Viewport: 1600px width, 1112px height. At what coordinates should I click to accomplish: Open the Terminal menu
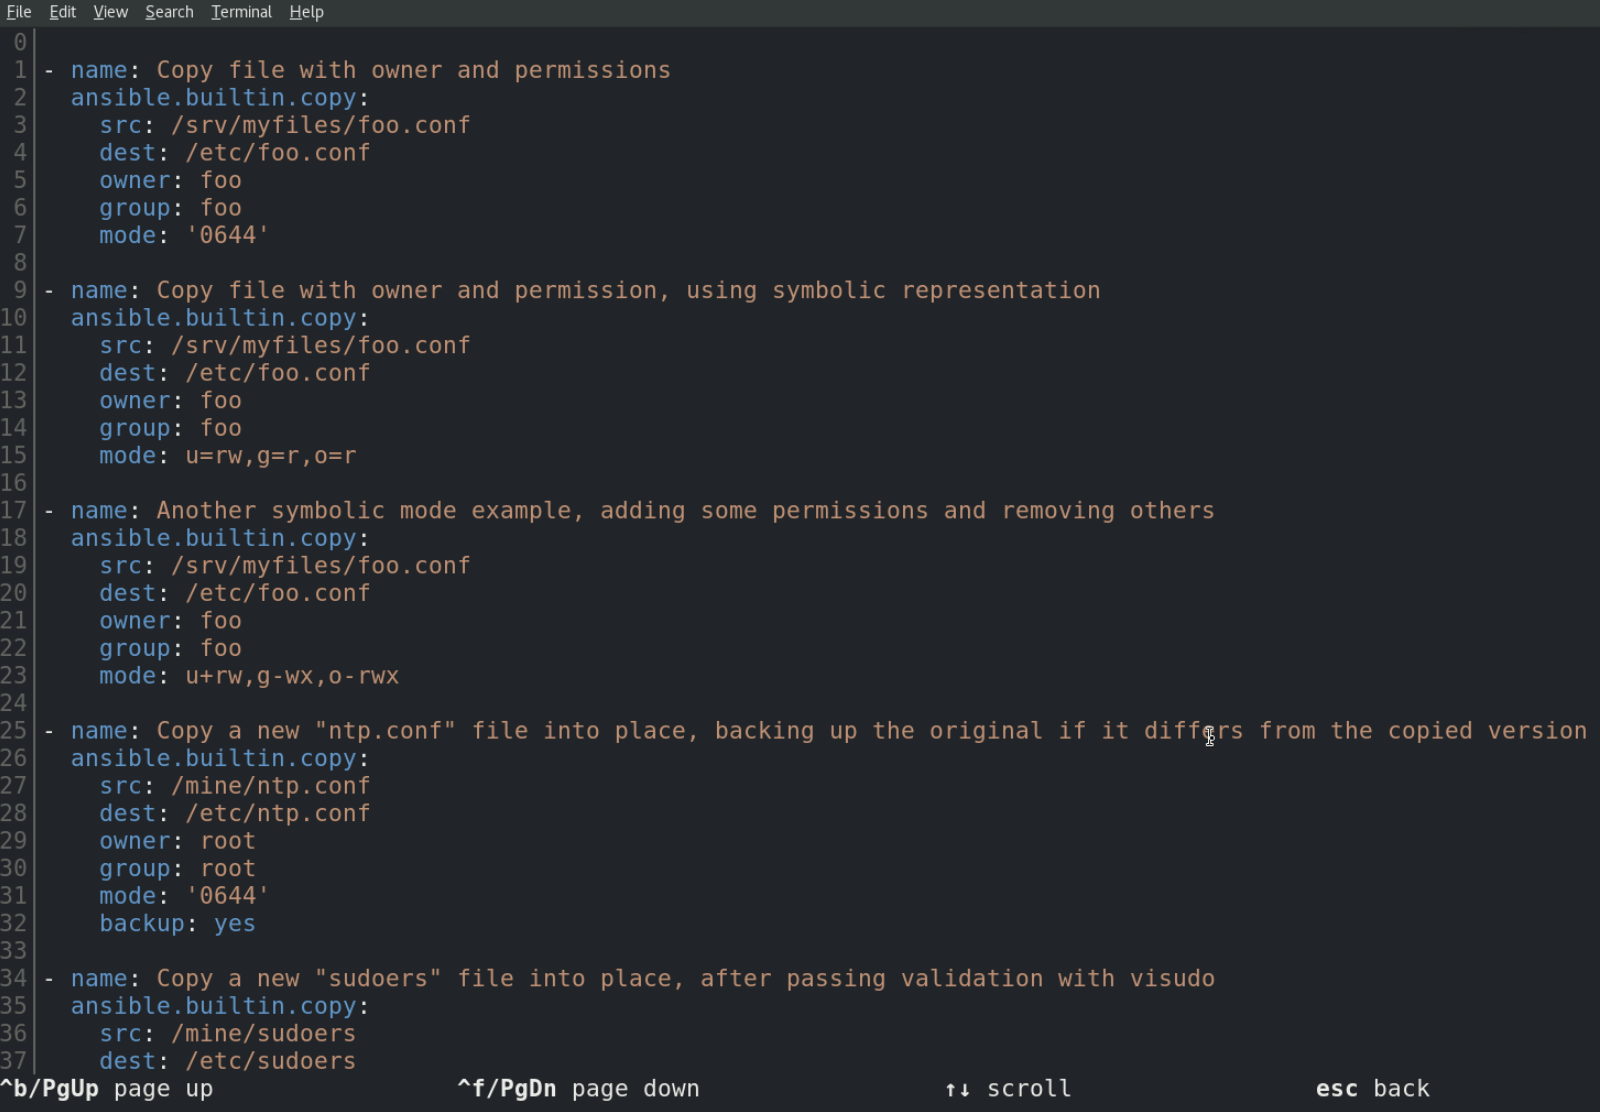[x=241, y=12]
